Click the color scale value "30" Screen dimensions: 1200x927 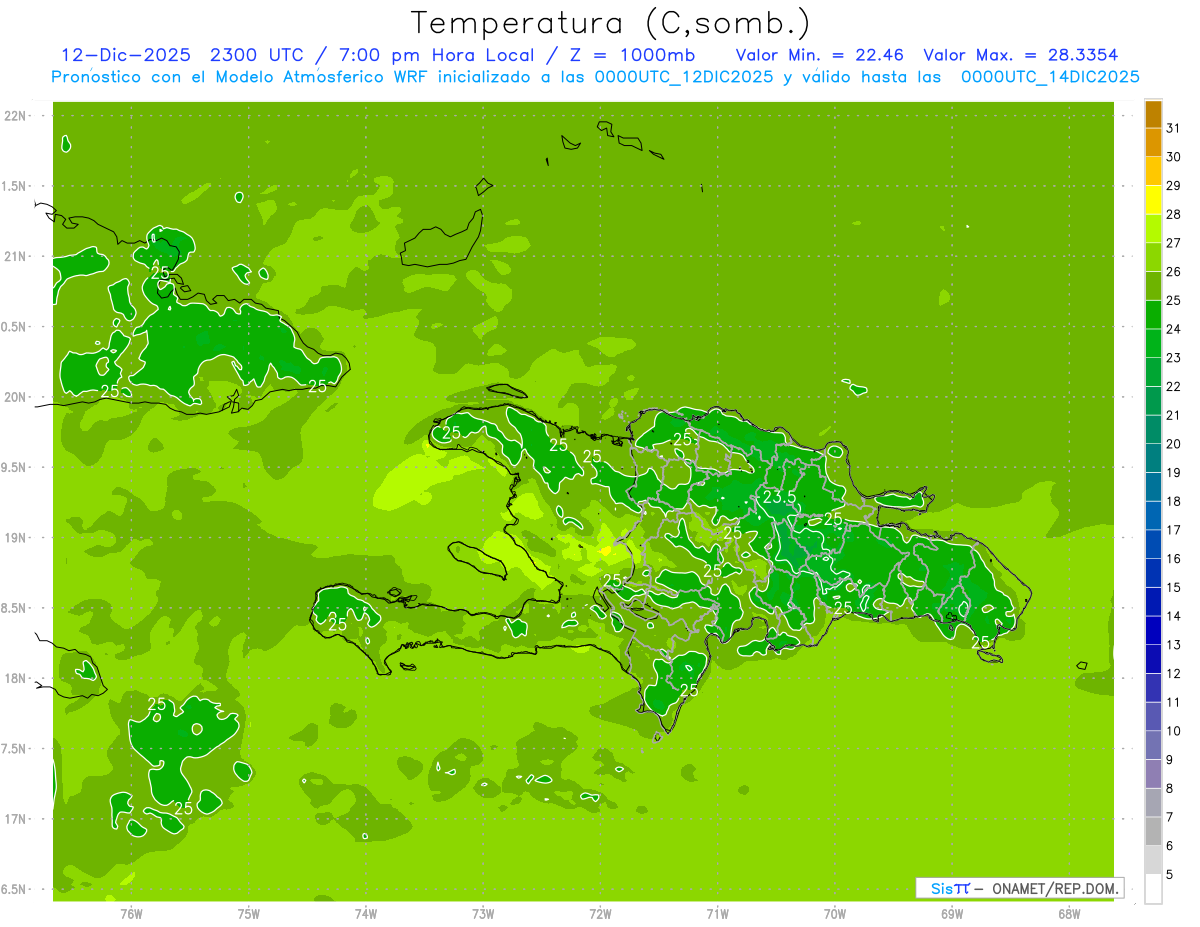1174,157
